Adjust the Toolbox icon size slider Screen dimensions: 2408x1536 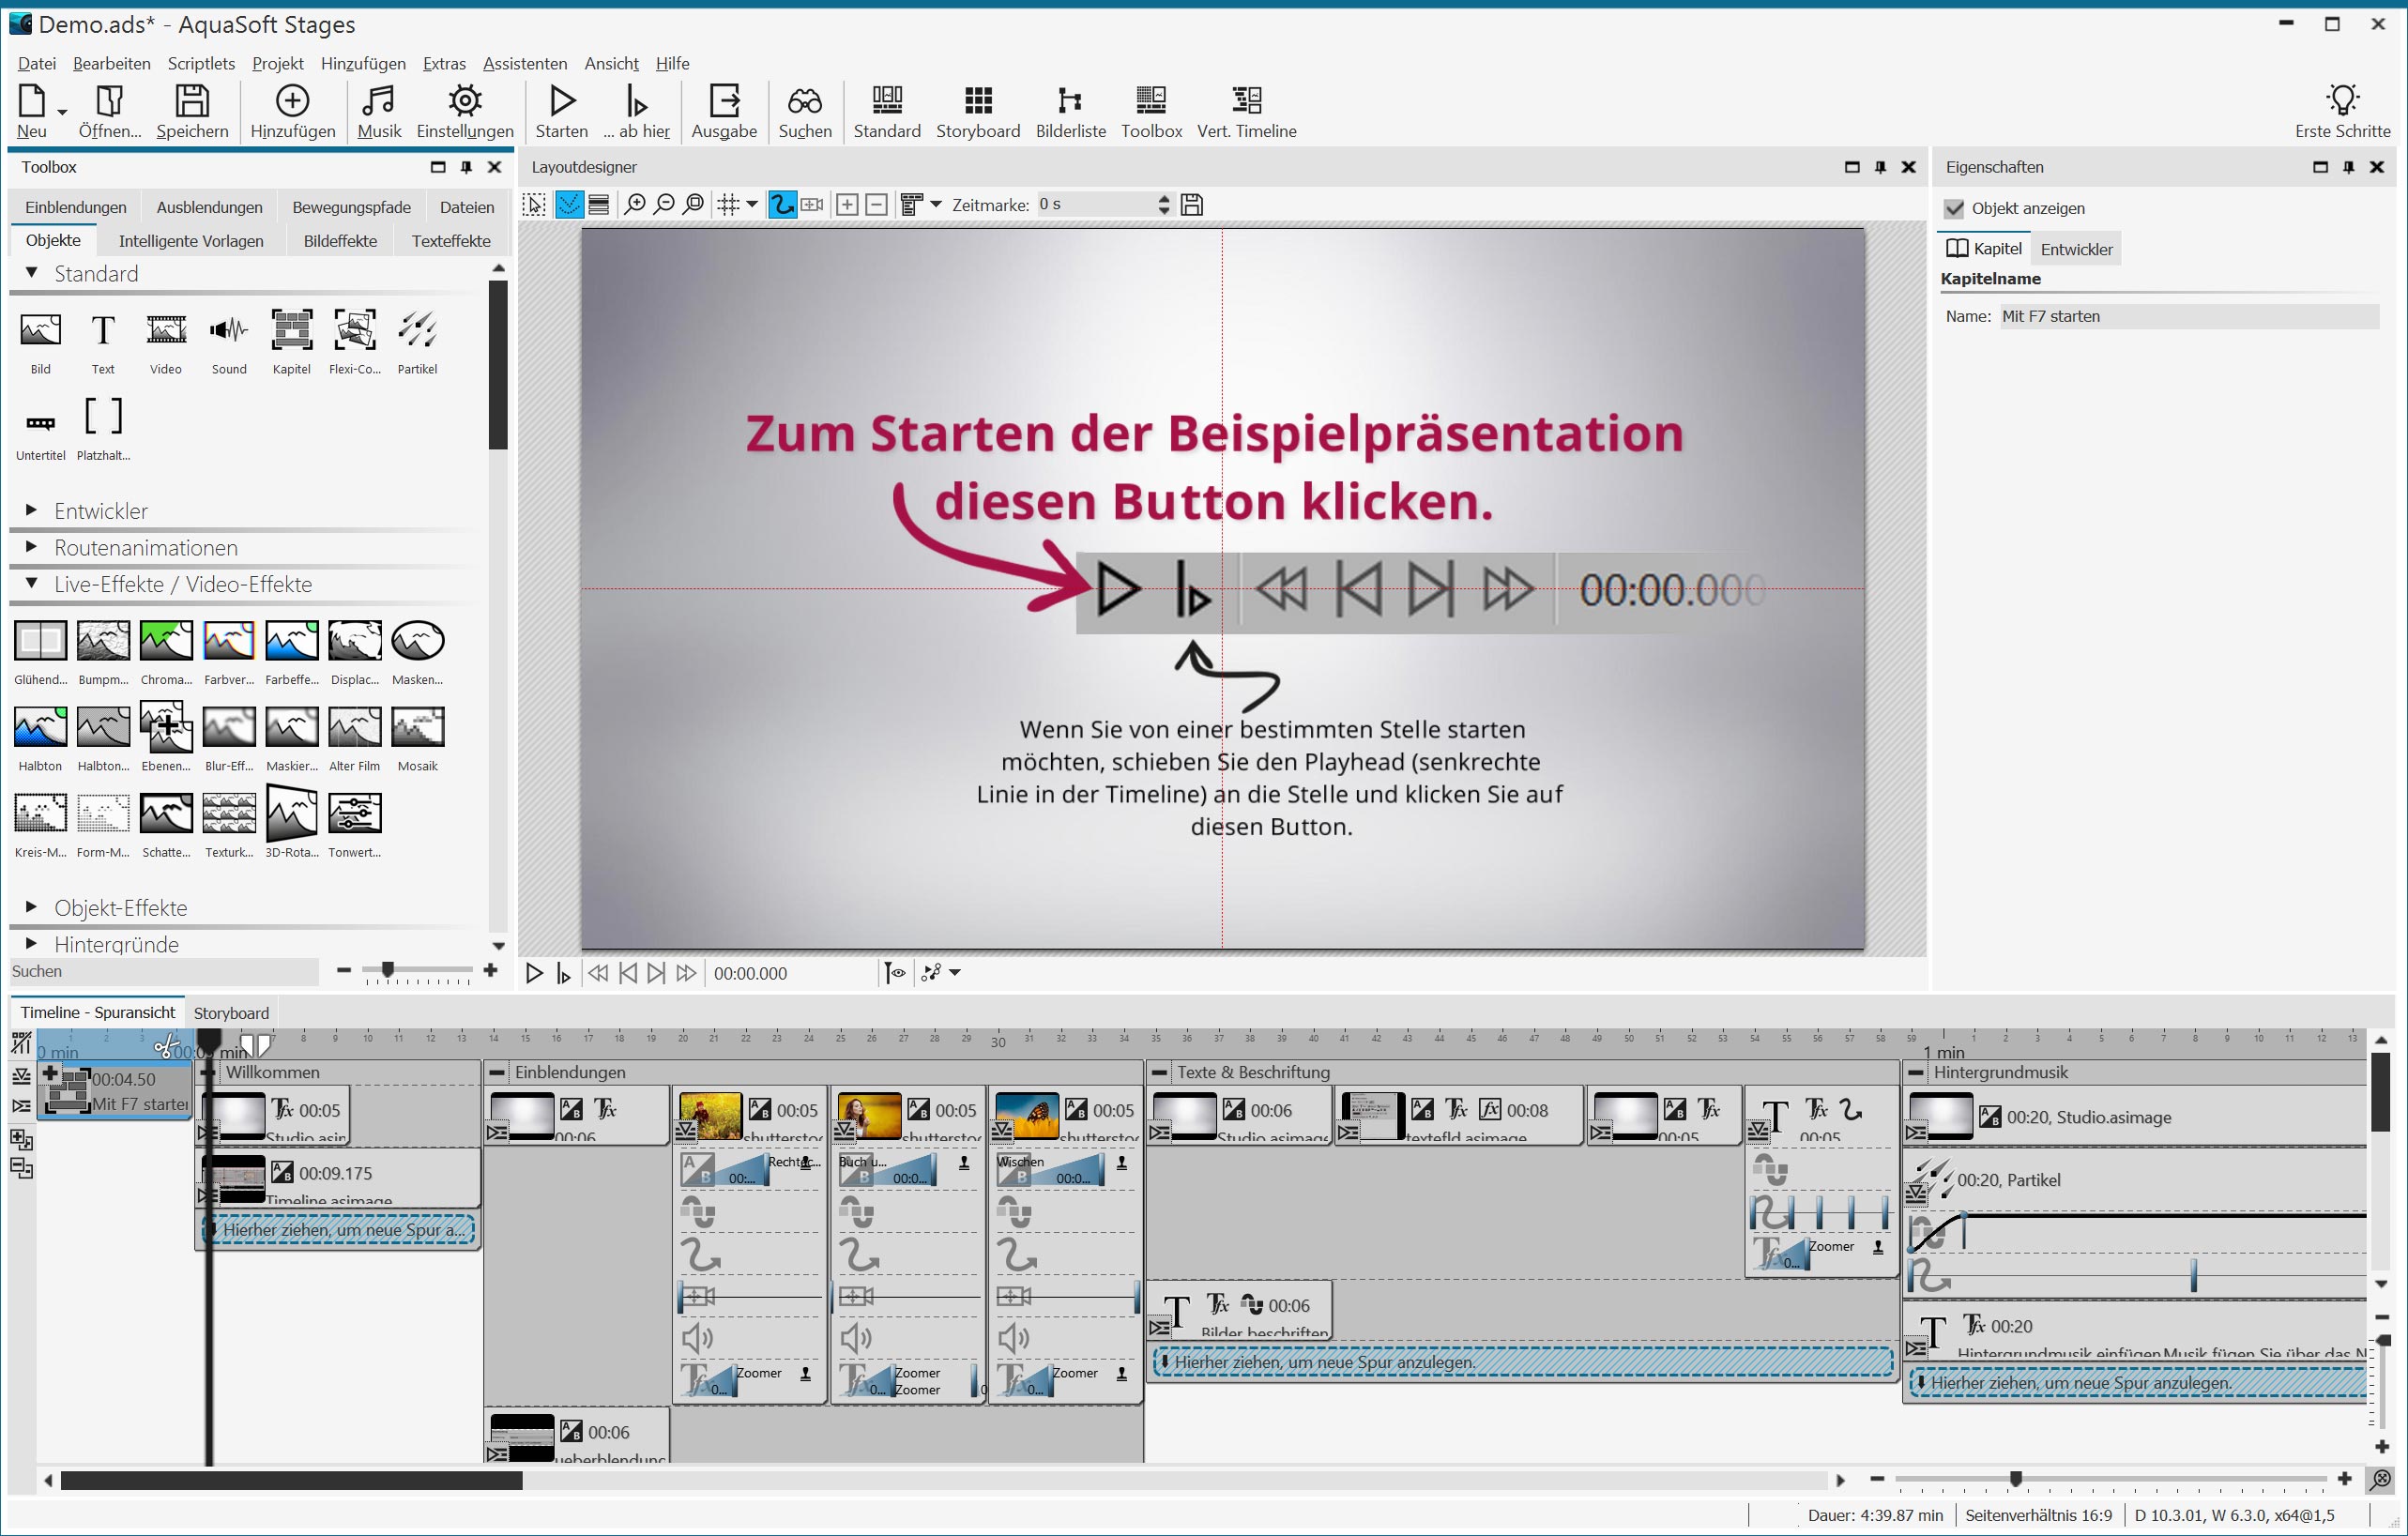(x=388, y=970)
